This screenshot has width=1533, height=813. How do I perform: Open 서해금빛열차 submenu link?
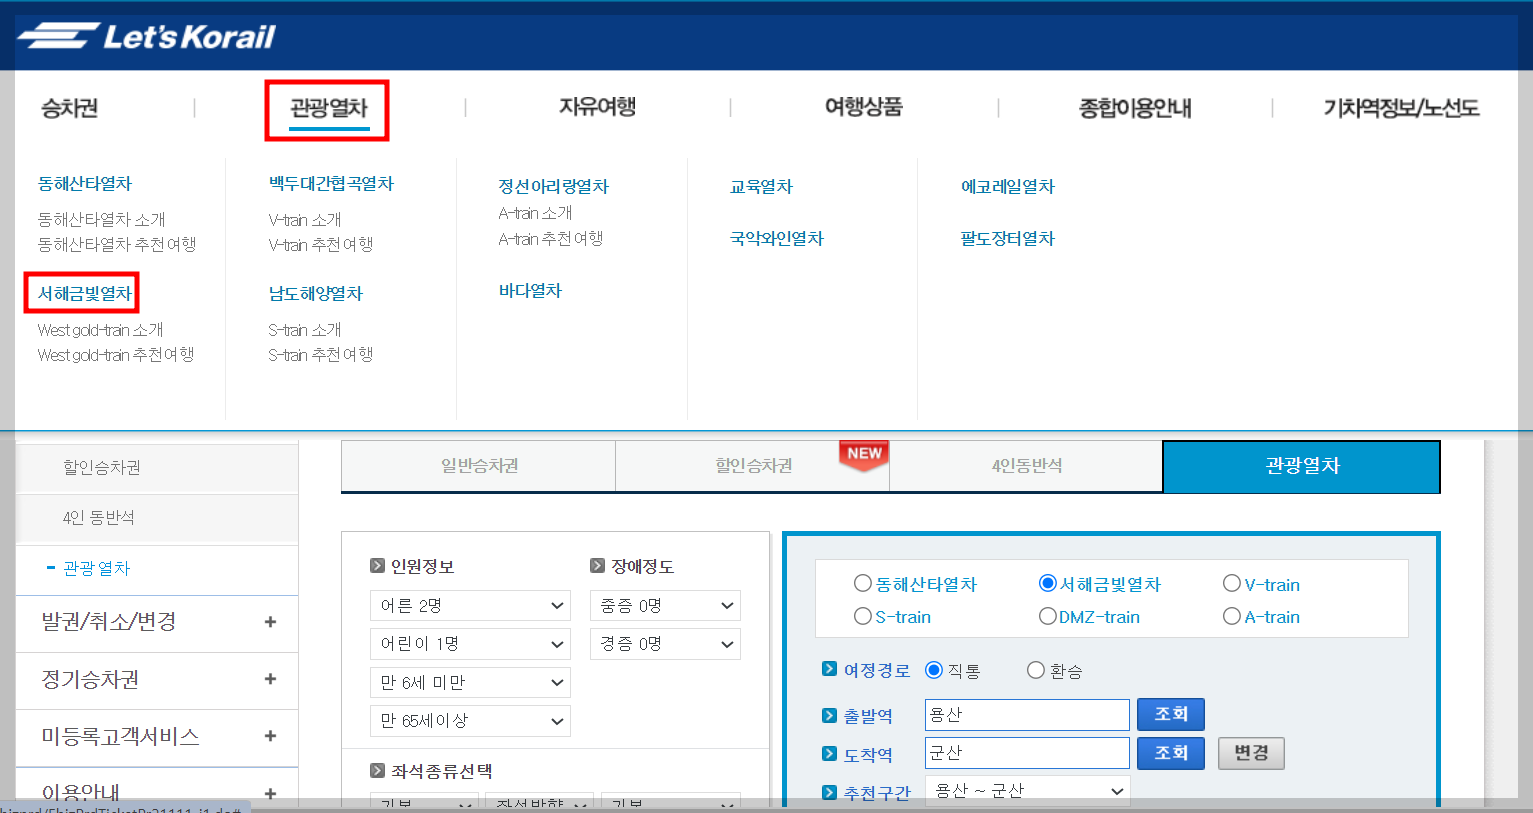click(x=85, y=294)
